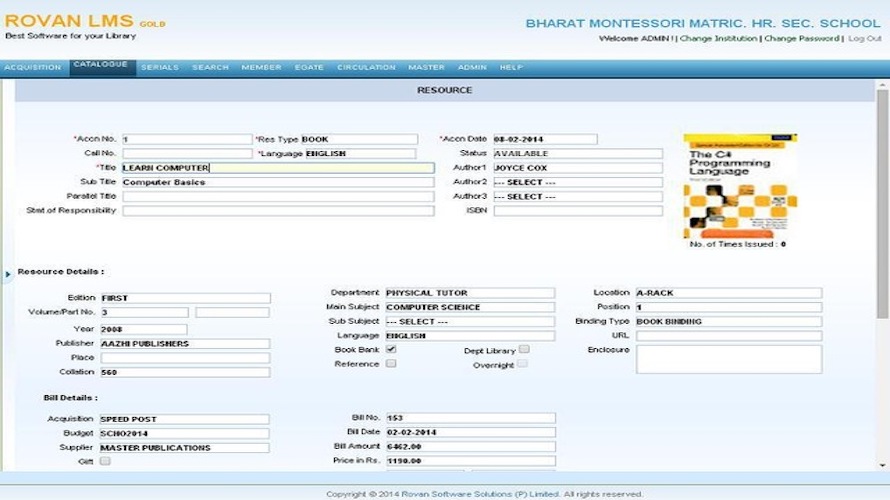Click the Change Password link
Viewport: 890px width, 500px height.
801,39
